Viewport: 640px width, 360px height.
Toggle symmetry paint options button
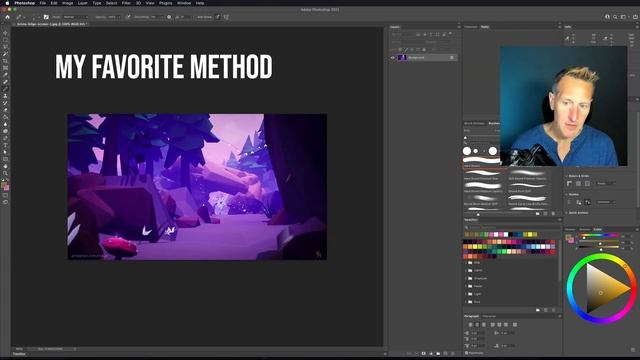226,17
